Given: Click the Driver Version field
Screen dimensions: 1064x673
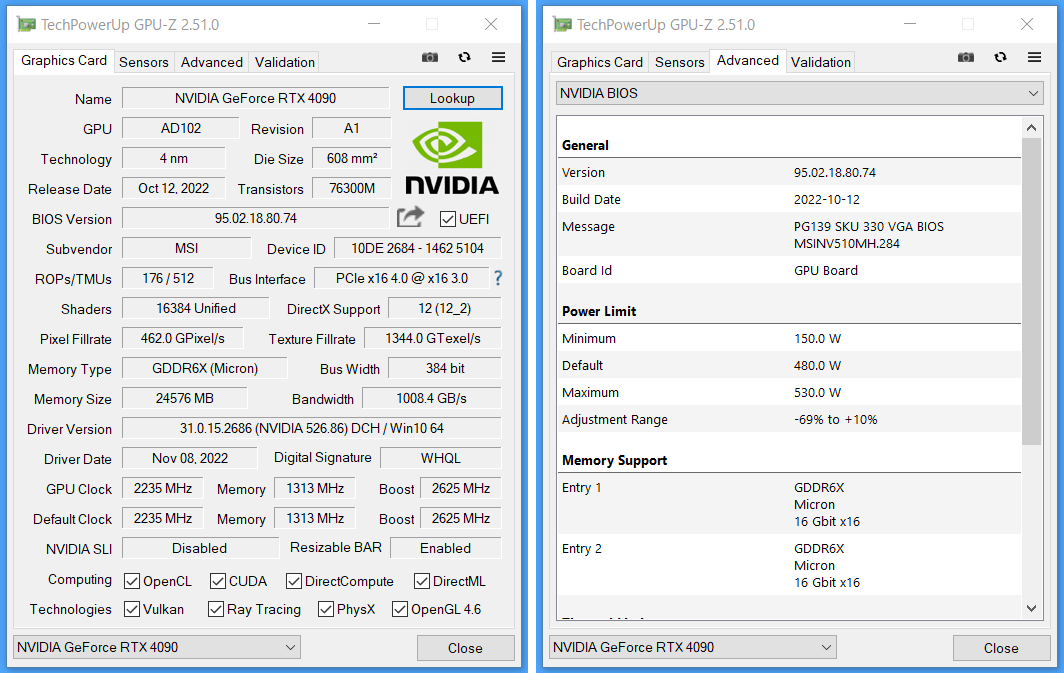Looking at the screenshot, I should [x=312, y=428].
